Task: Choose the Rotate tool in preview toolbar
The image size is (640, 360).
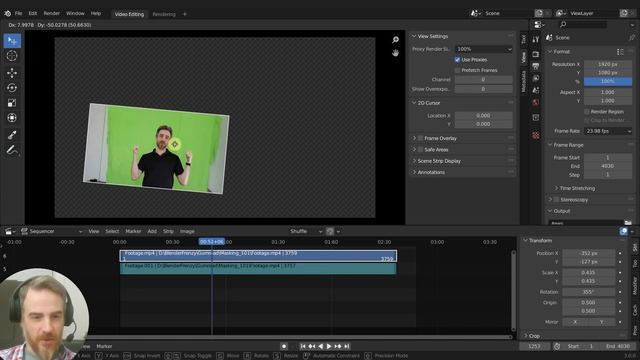Action: [12, 88]
